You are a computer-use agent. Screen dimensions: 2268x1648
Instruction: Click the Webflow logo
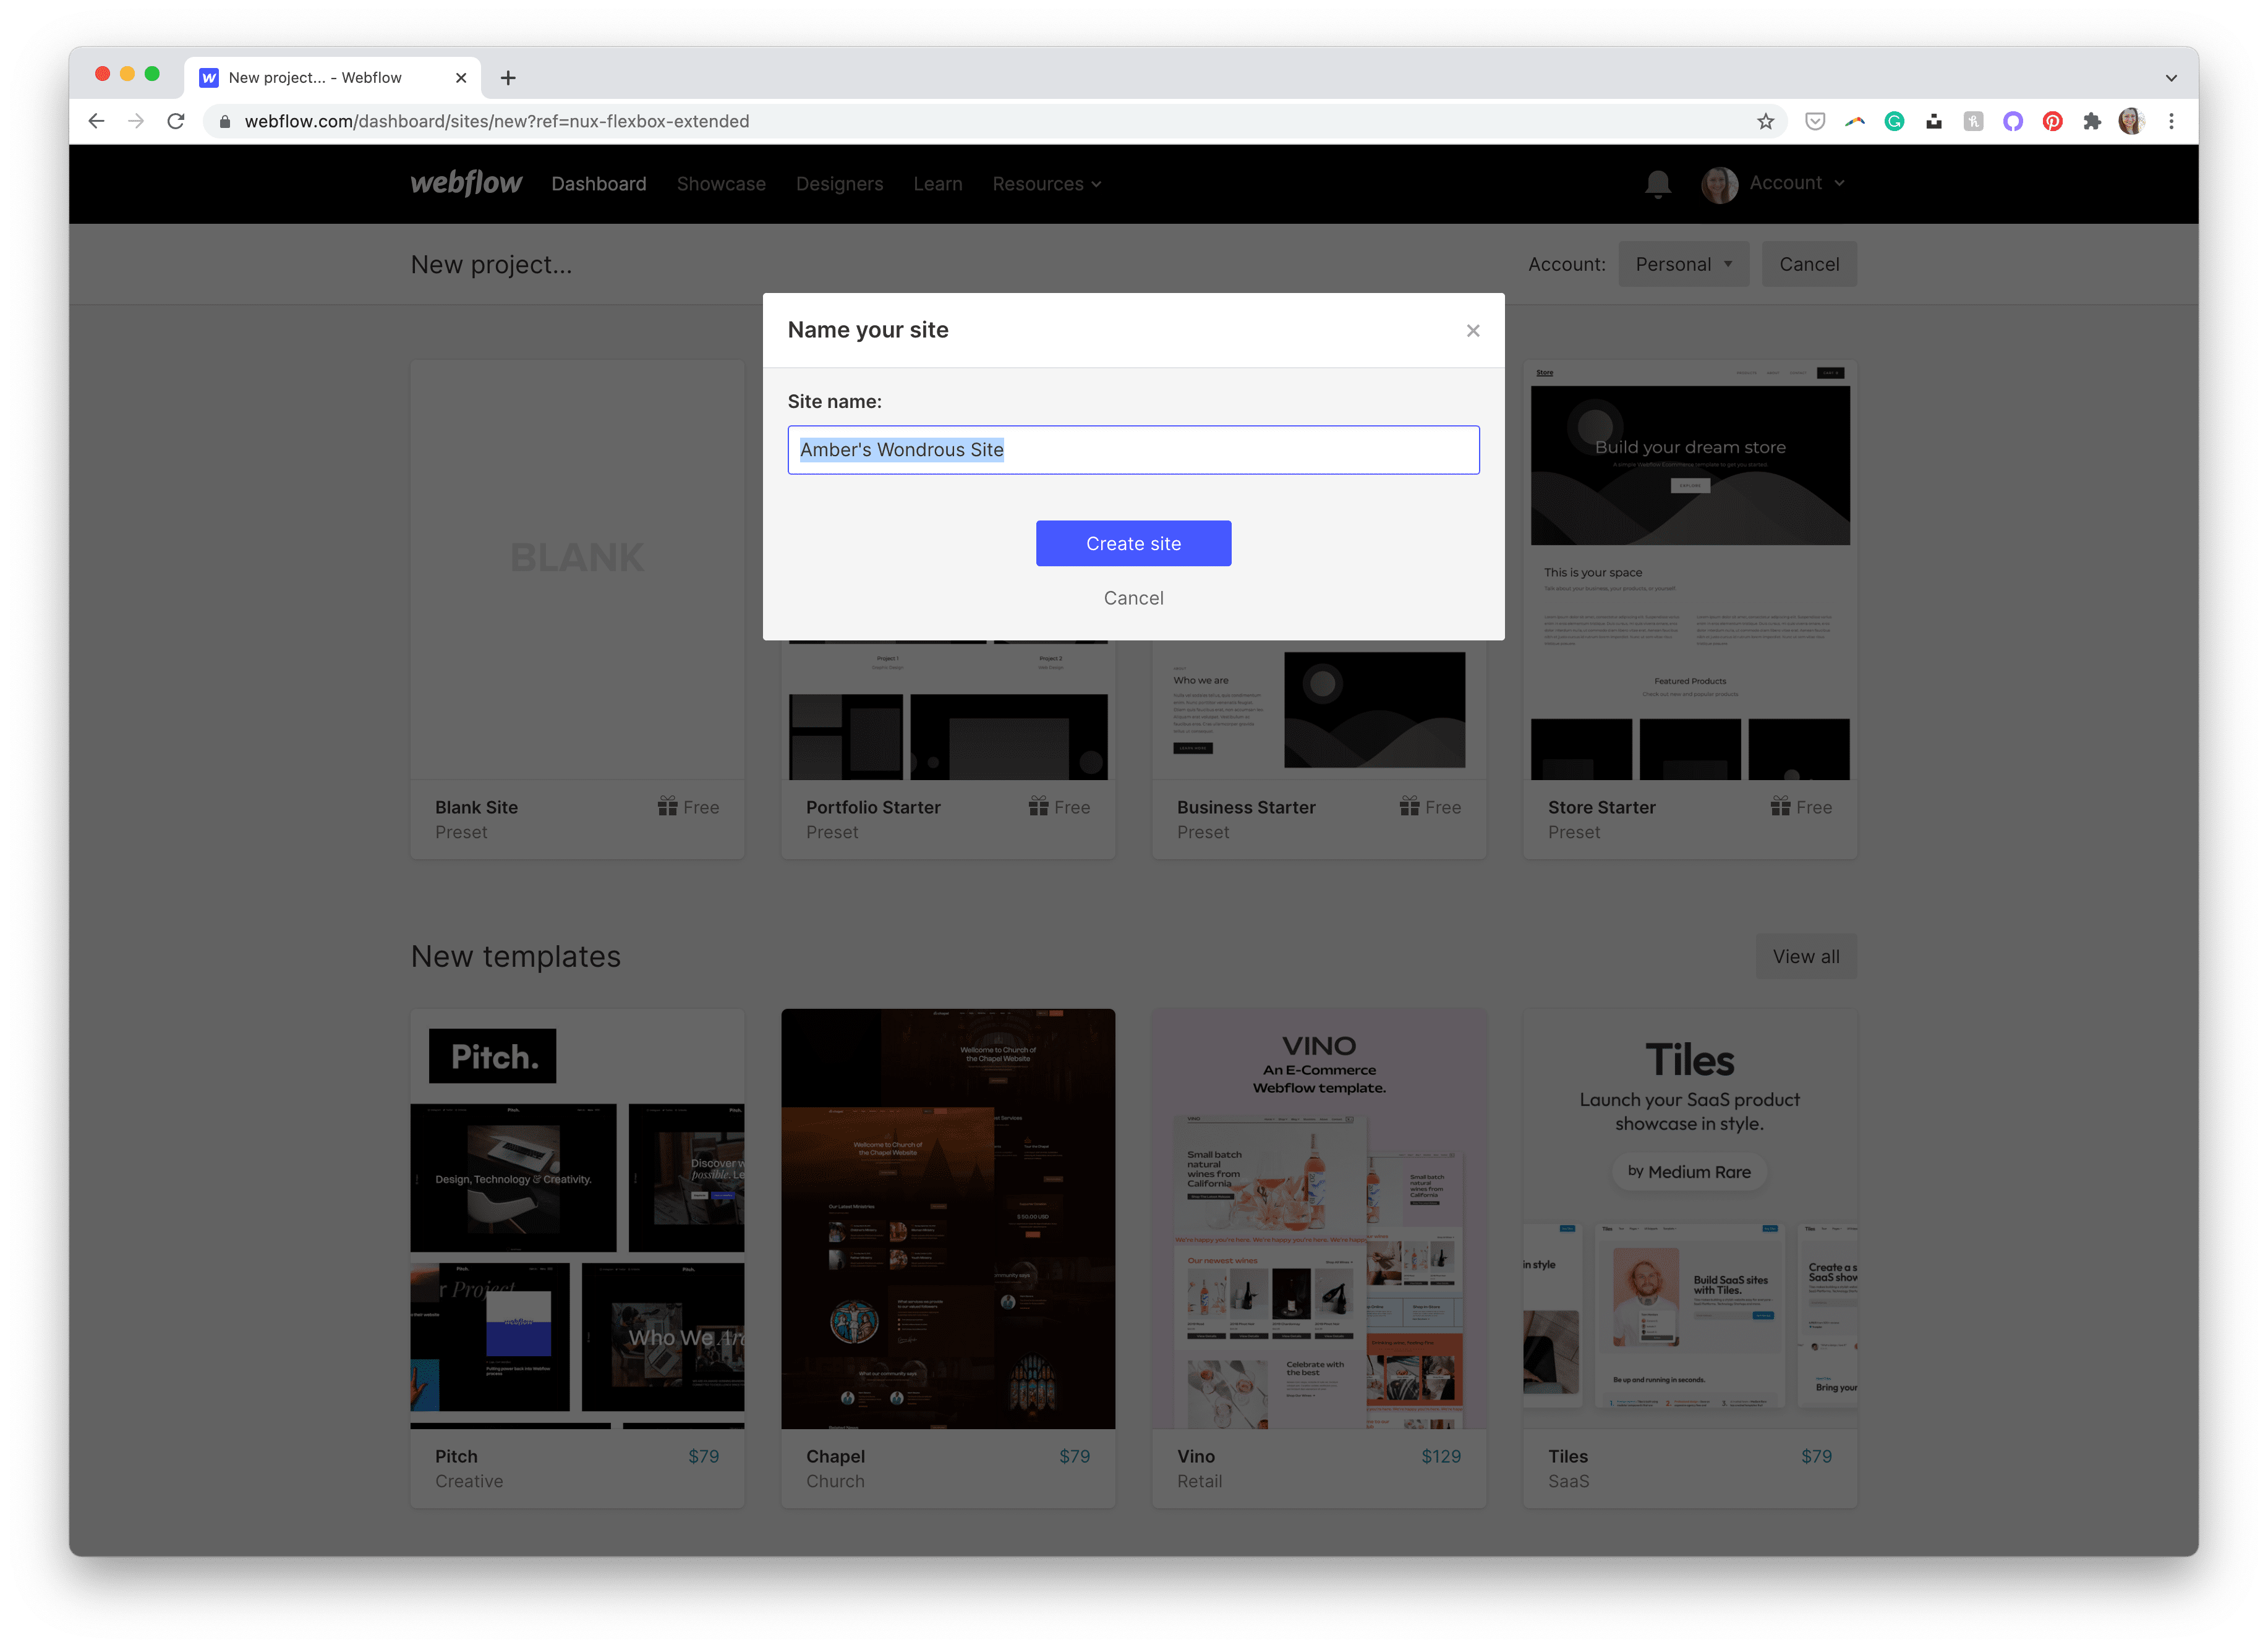[x=466, y=183]
